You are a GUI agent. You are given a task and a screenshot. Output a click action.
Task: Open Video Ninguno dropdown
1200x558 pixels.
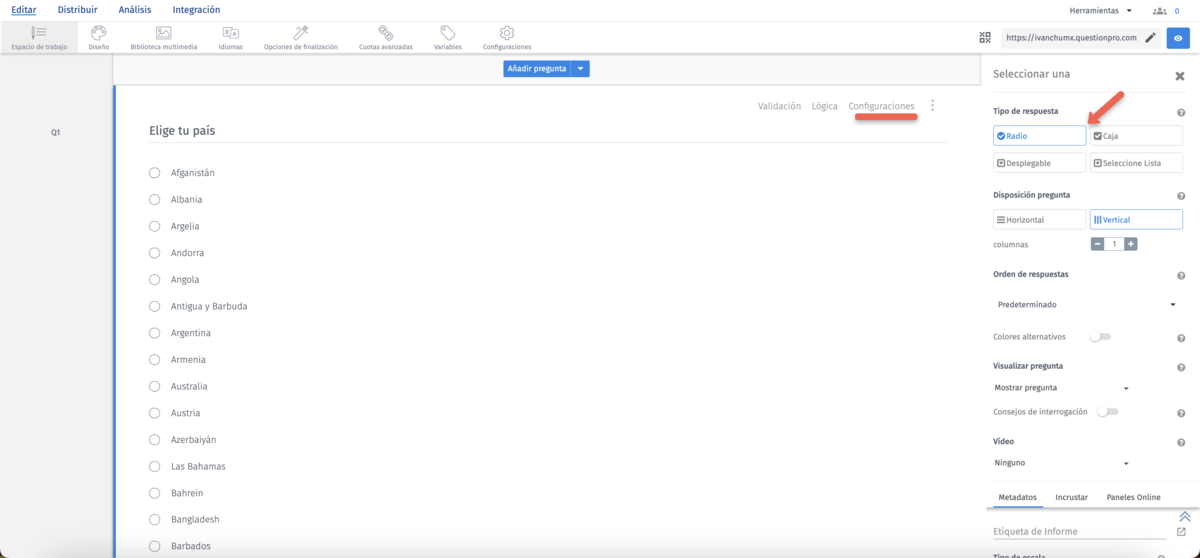[x=1061, y=463]
